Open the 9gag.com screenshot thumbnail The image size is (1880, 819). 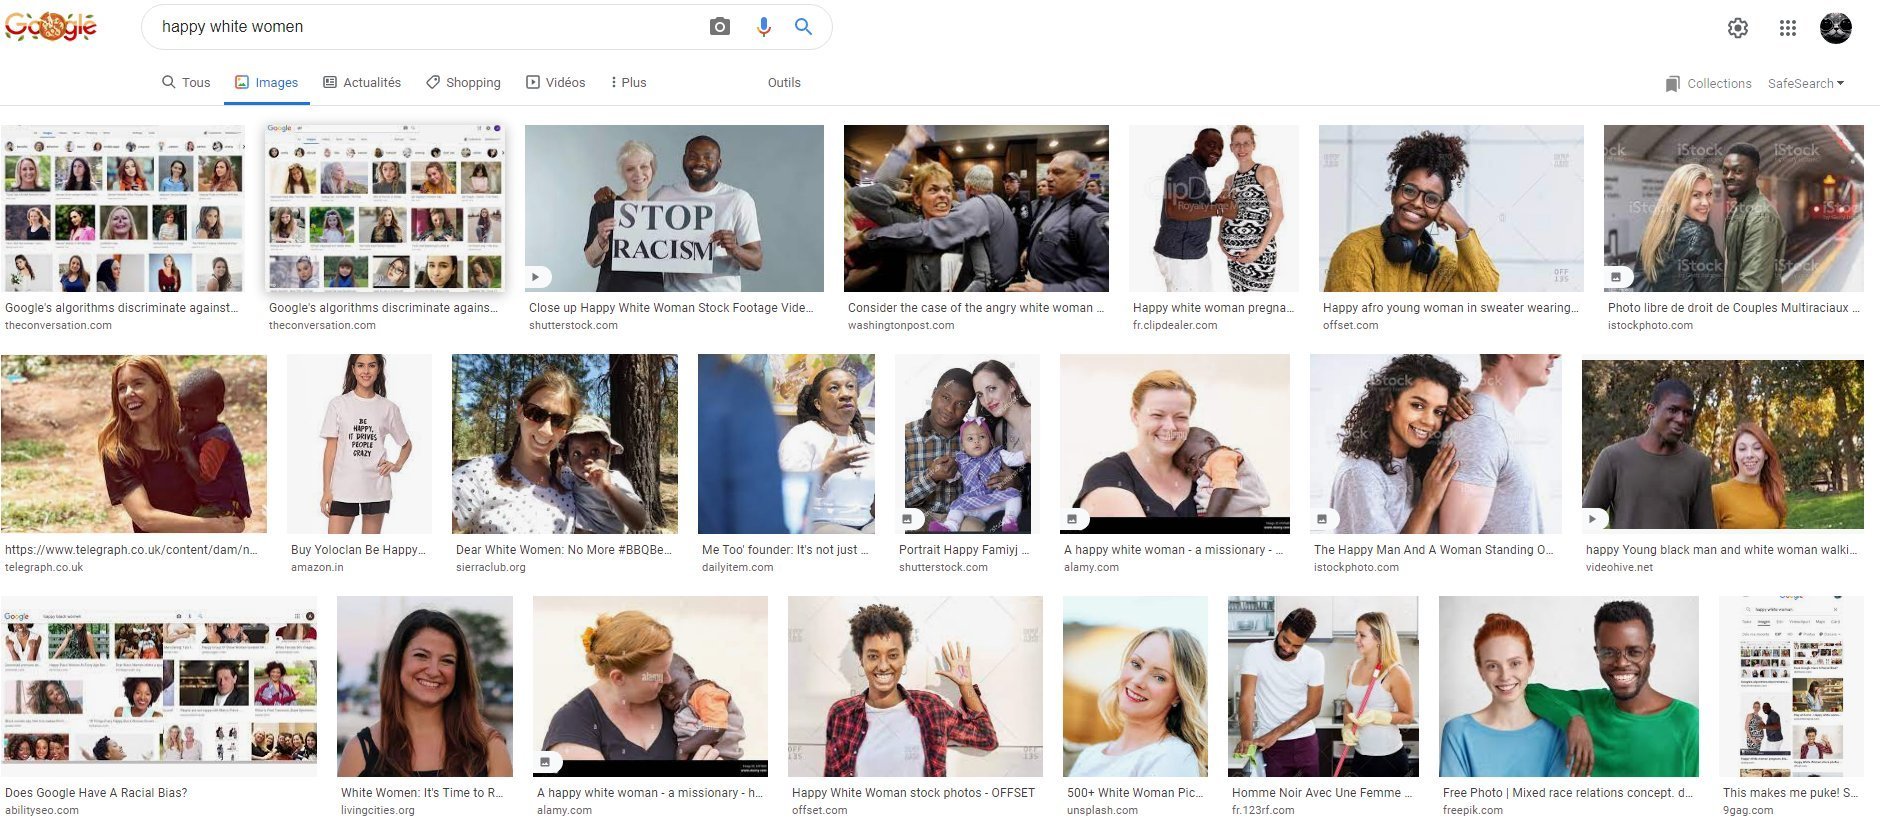pos(1791,686)
